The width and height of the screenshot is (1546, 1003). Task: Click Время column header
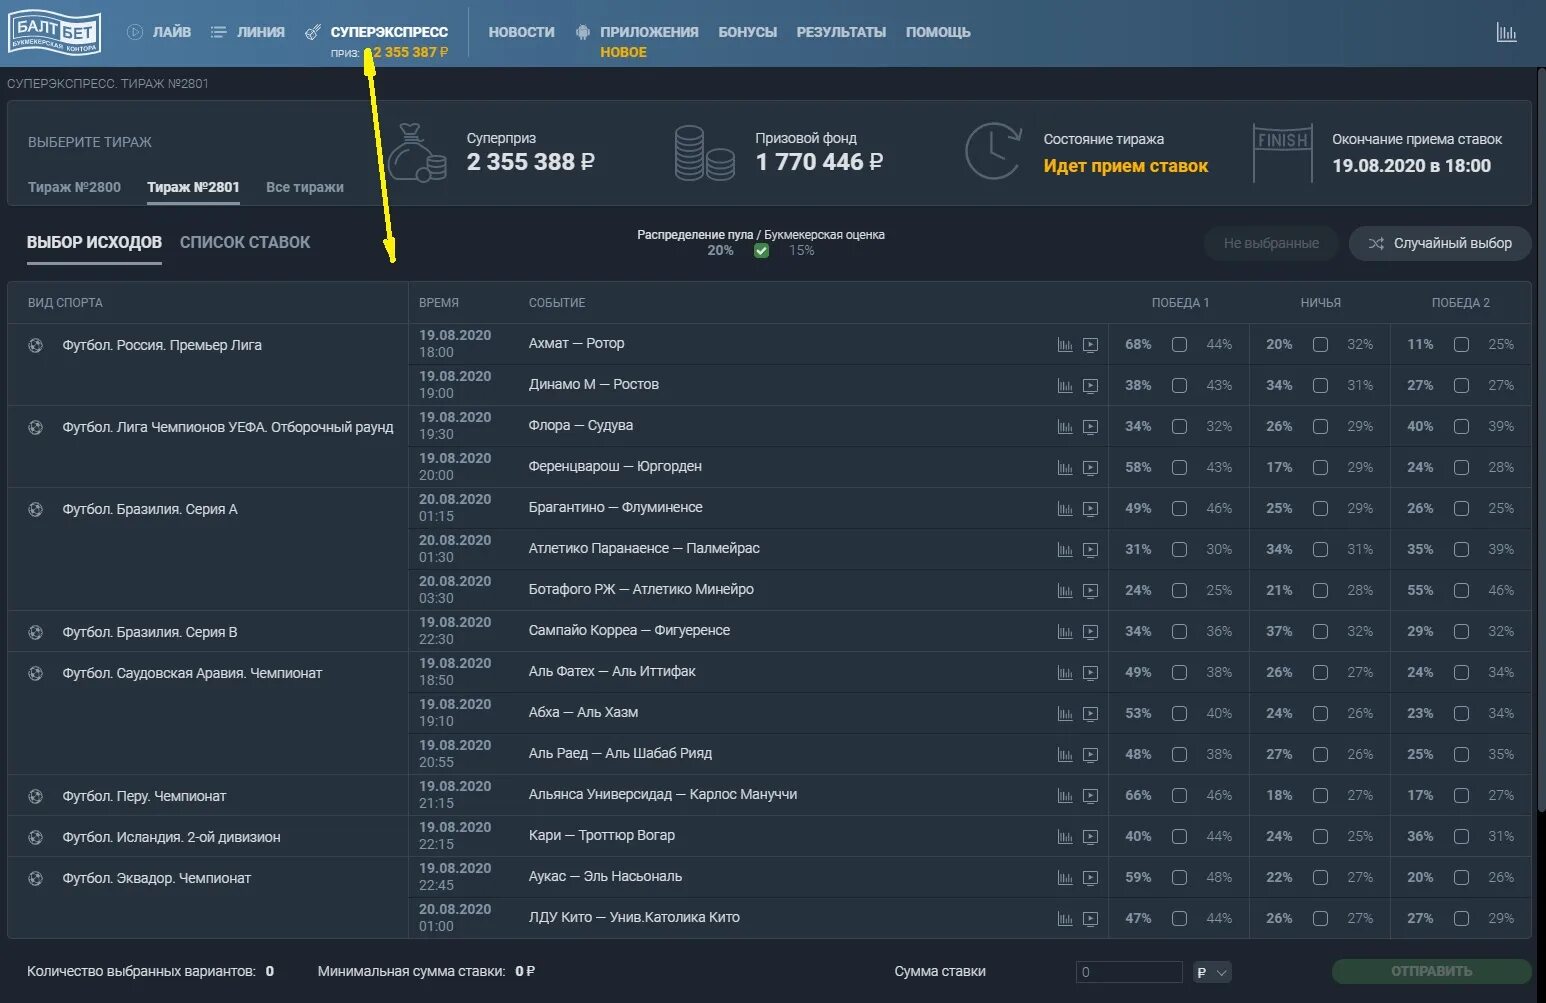[439, 303]
